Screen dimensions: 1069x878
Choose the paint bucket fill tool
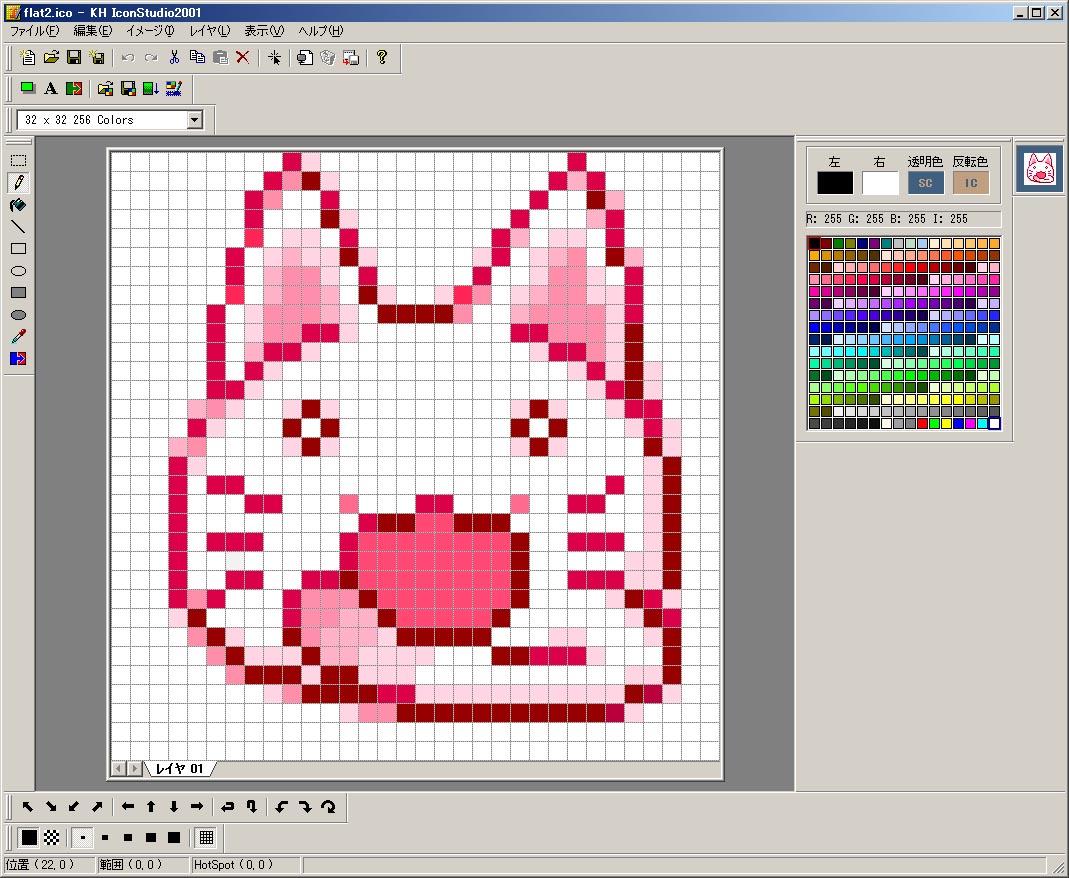tap(18, 205)
